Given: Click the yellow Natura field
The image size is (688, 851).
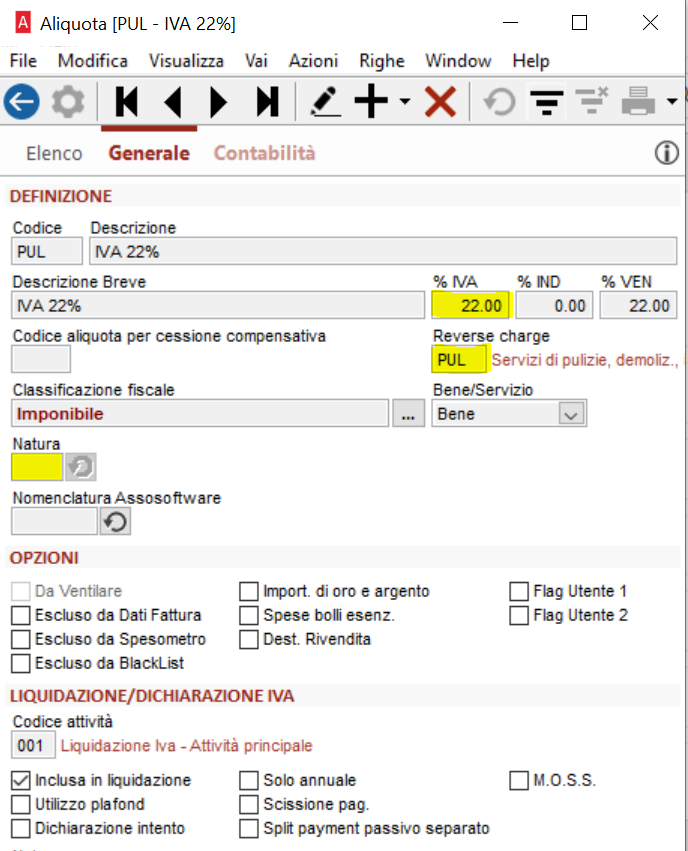Looking at the screenshot, I should [x=37, y=467].
